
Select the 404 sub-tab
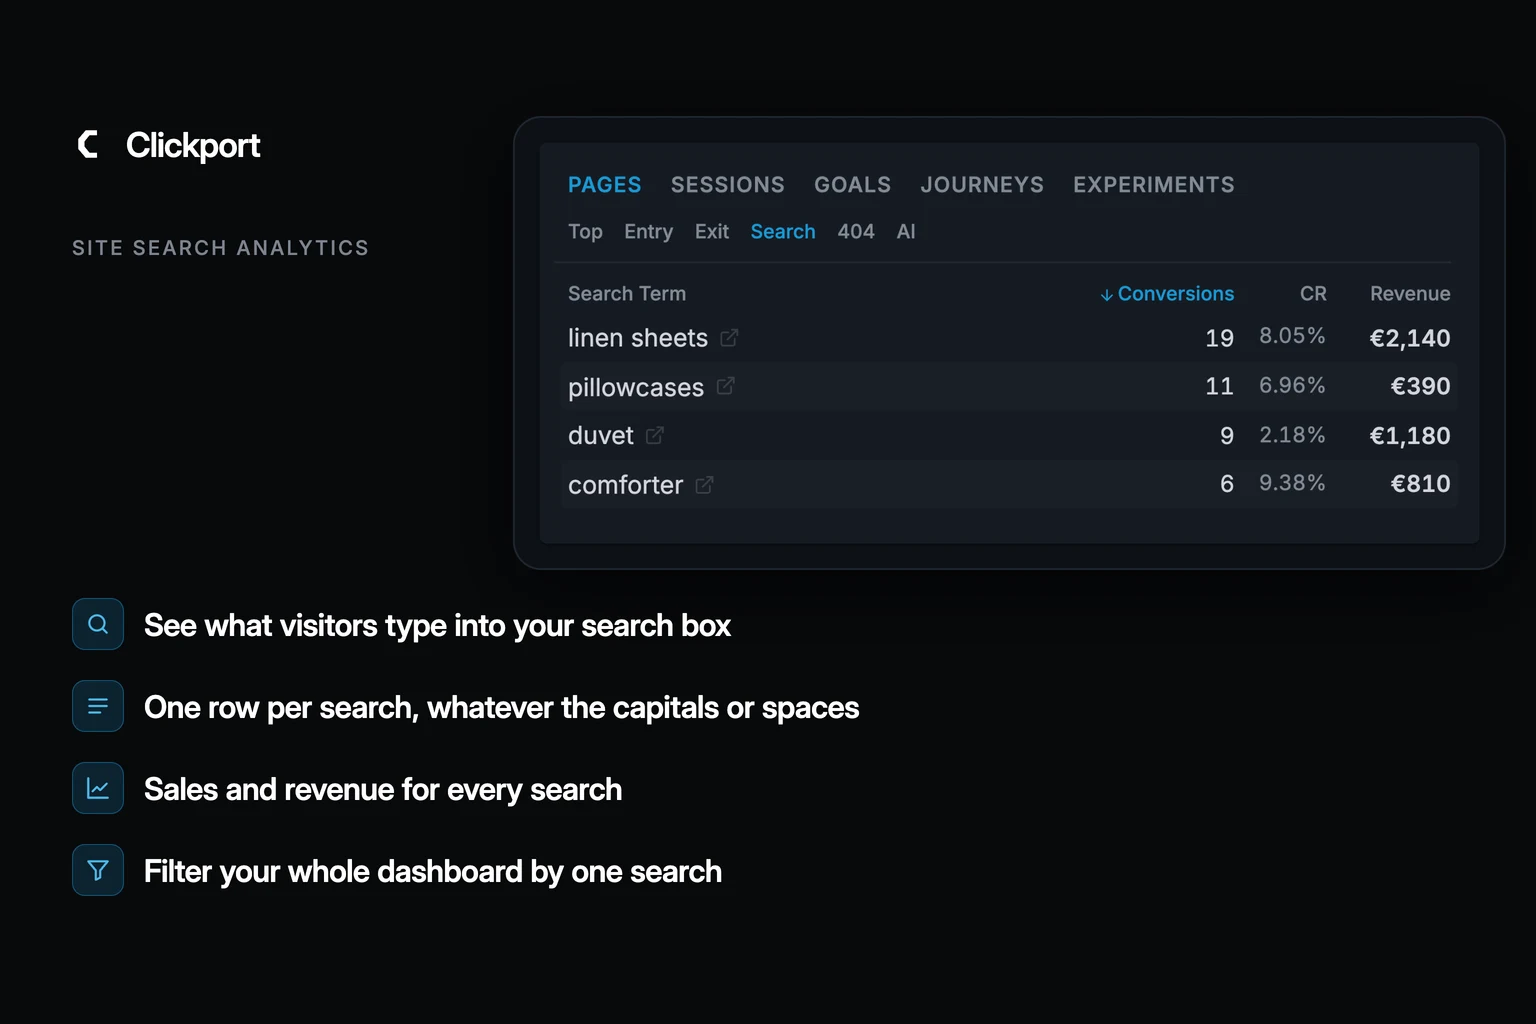pyautogui.click(x=856, y=232)
